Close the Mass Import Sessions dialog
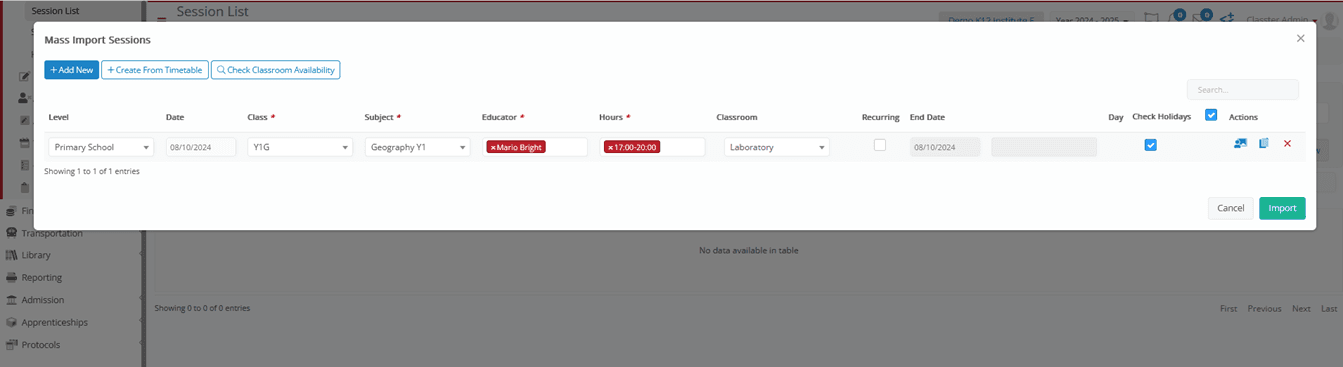The image size is (1343, 367). pyautogui.click(x=1300, y=38)
